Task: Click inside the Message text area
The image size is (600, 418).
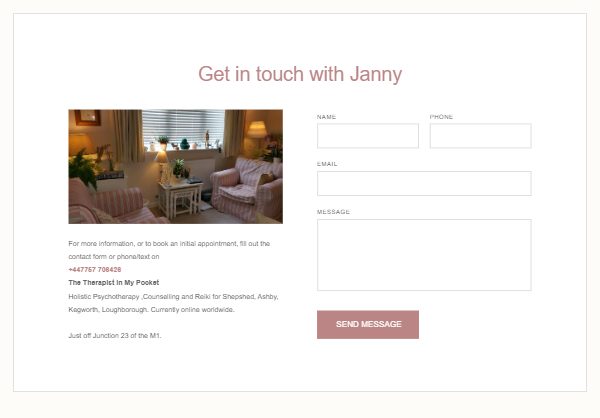Action: 424,255
